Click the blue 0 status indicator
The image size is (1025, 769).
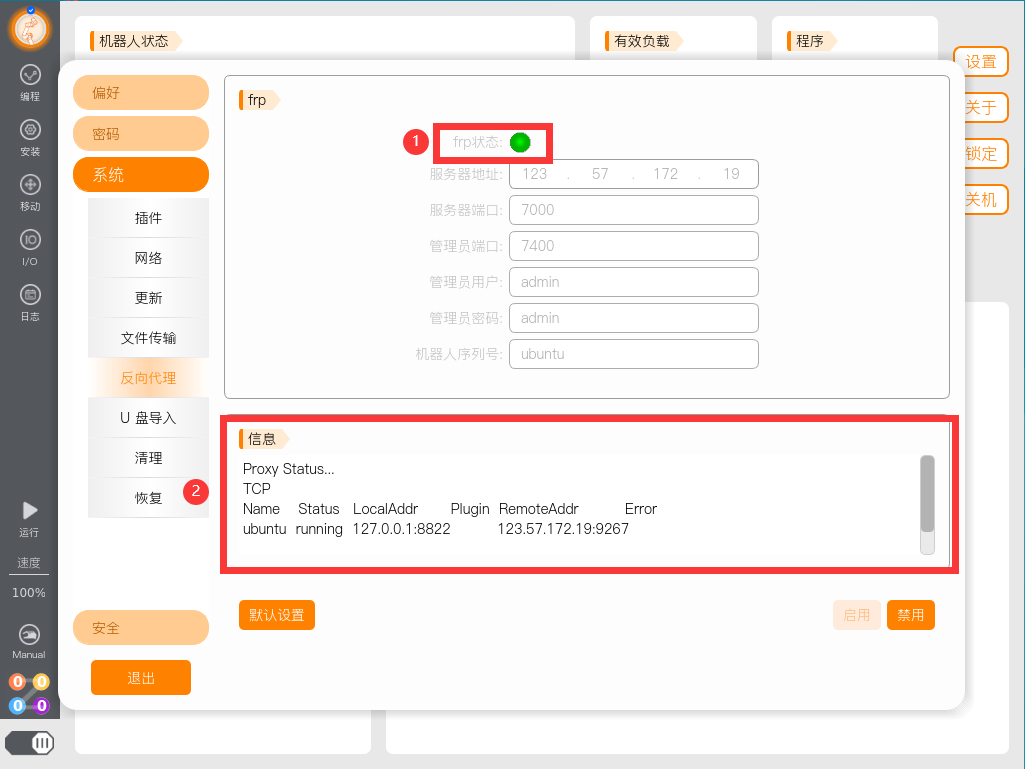pos(18,706)
